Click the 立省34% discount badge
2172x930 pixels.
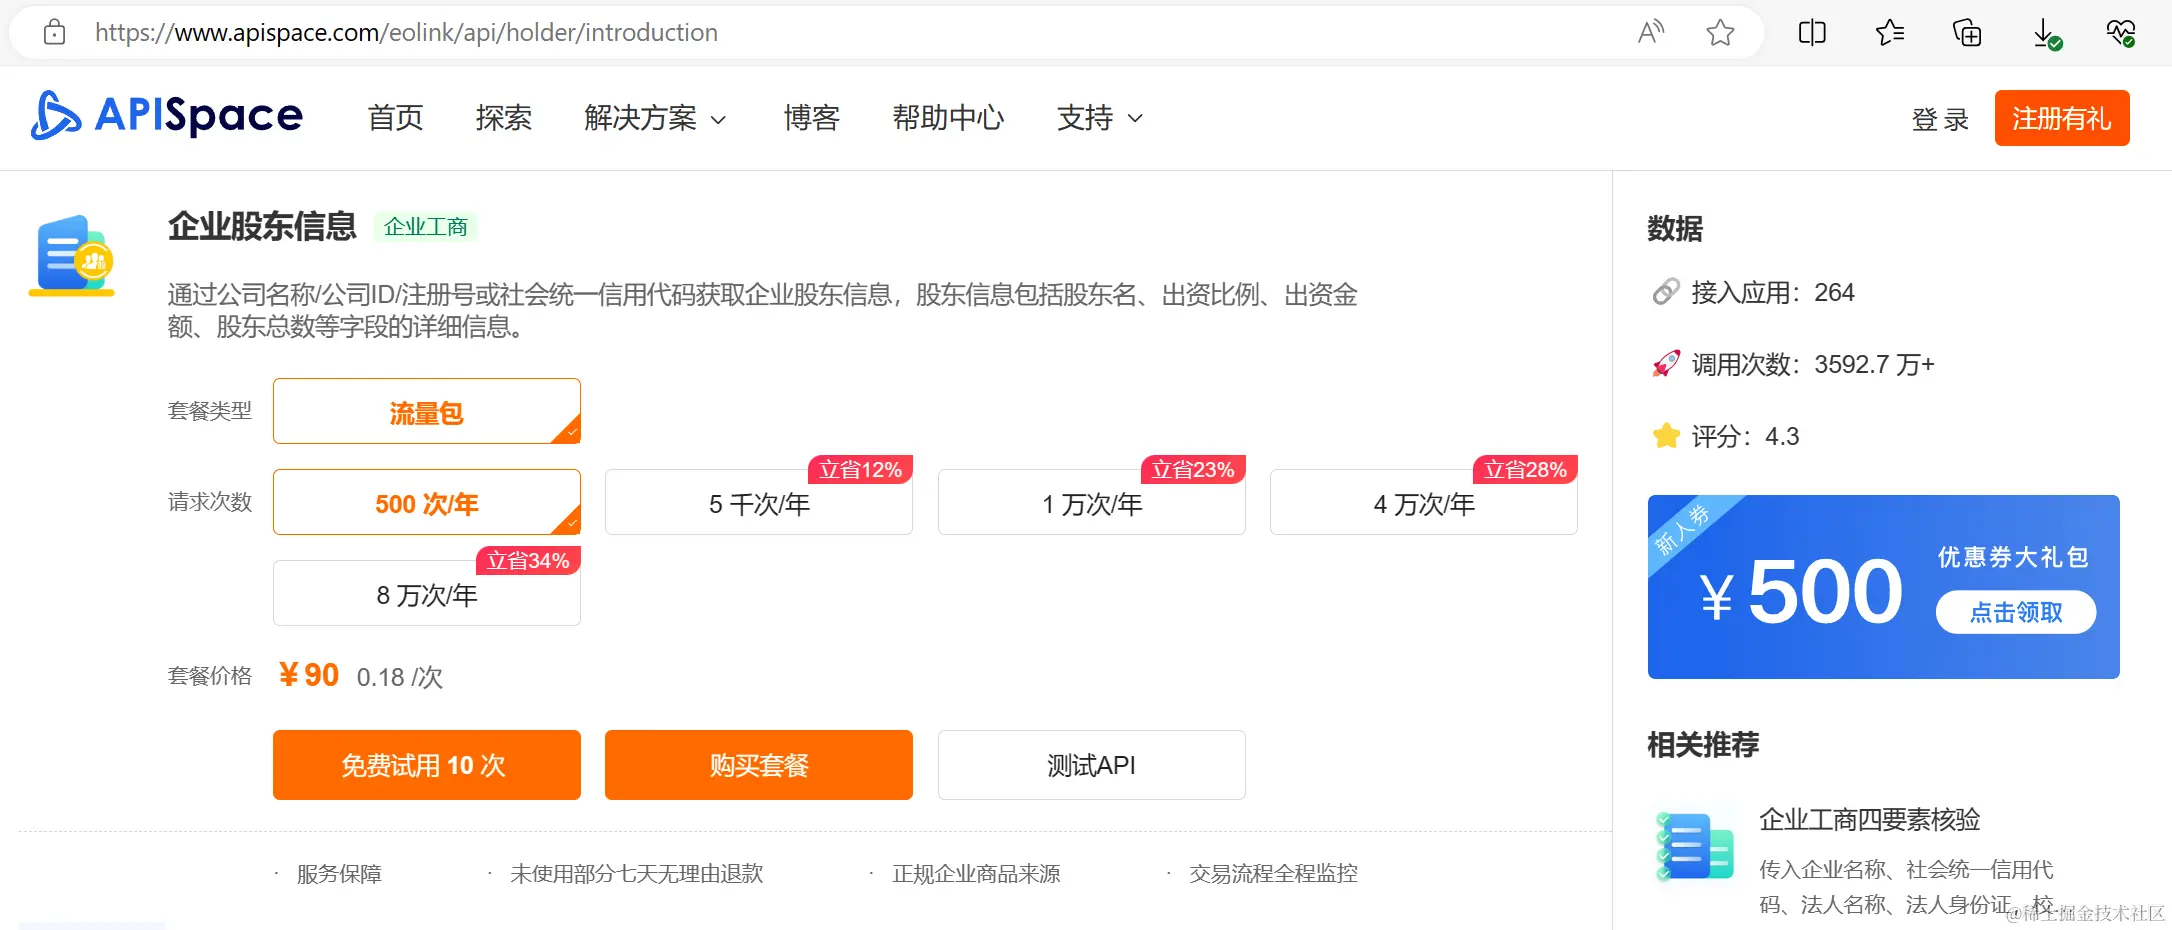[528, 560]
